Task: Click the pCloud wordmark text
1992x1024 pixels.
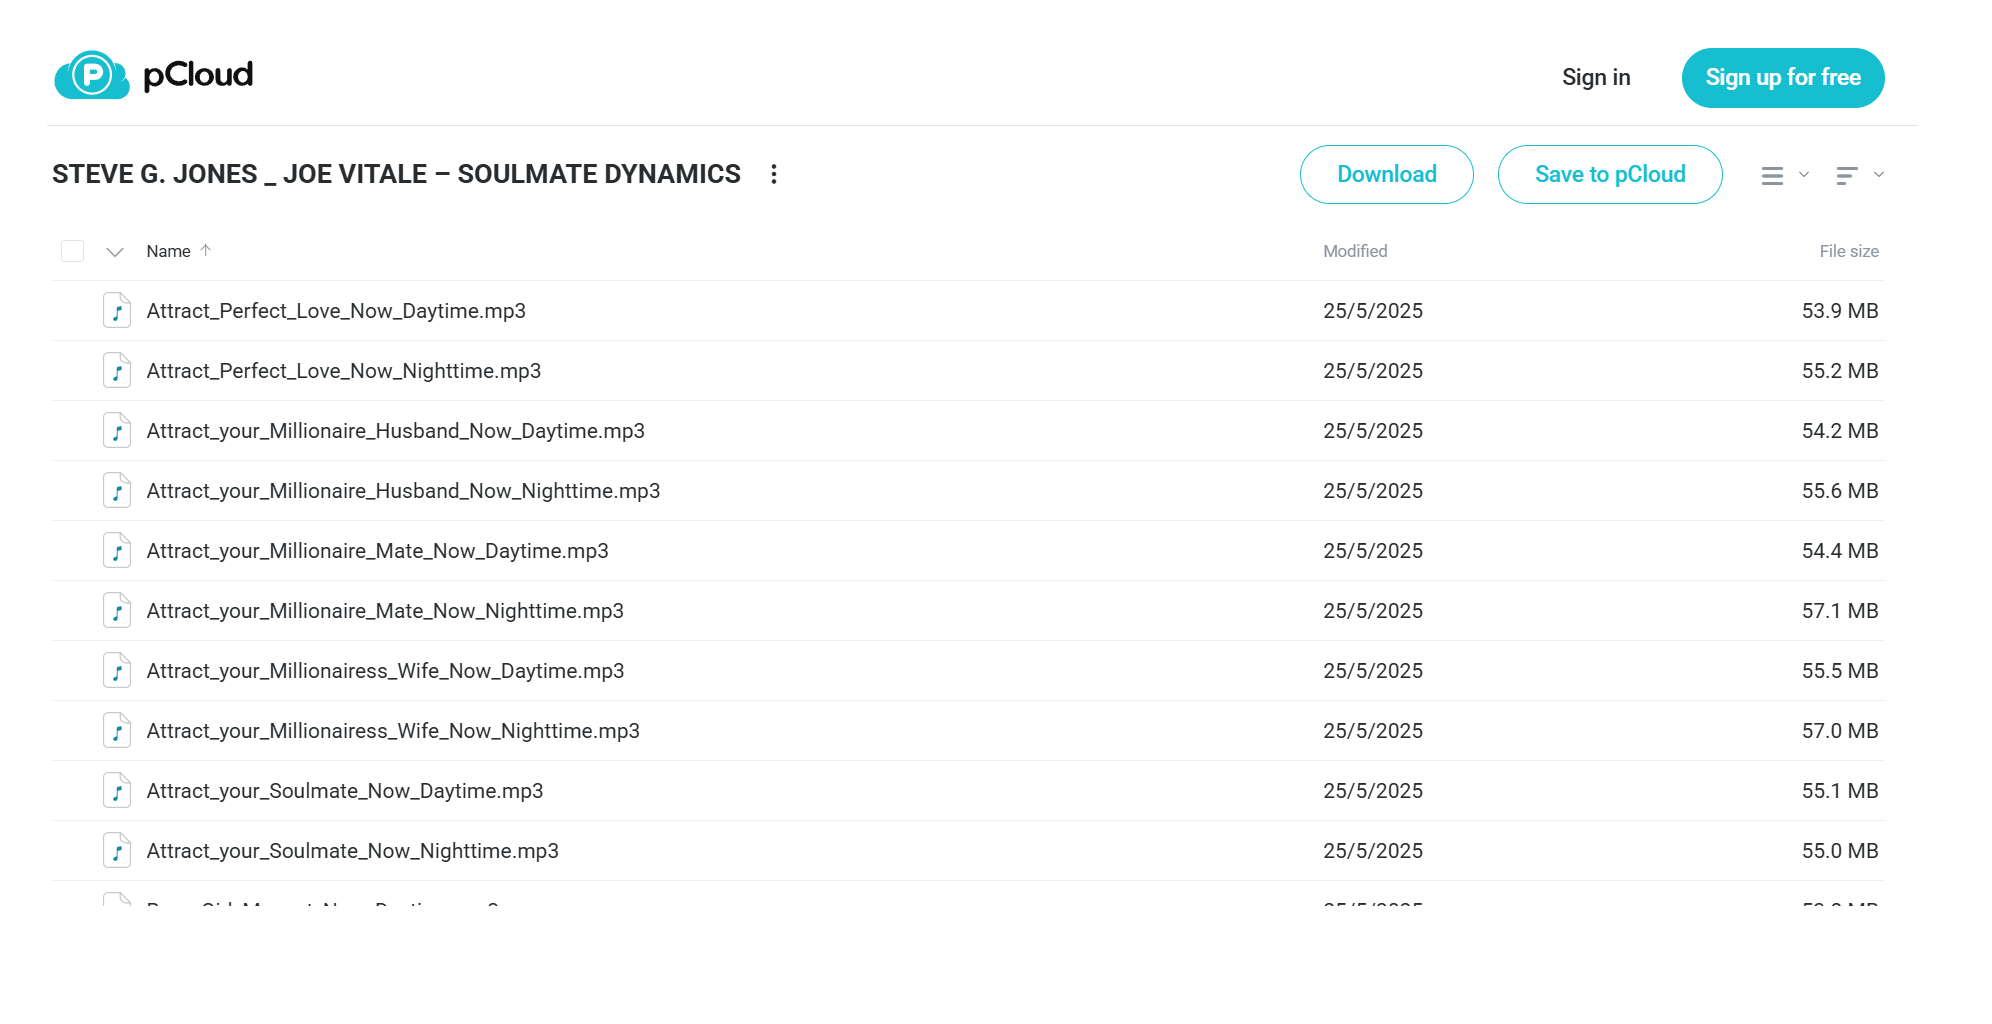Action: pyautogui.click(x=198, y=75)
